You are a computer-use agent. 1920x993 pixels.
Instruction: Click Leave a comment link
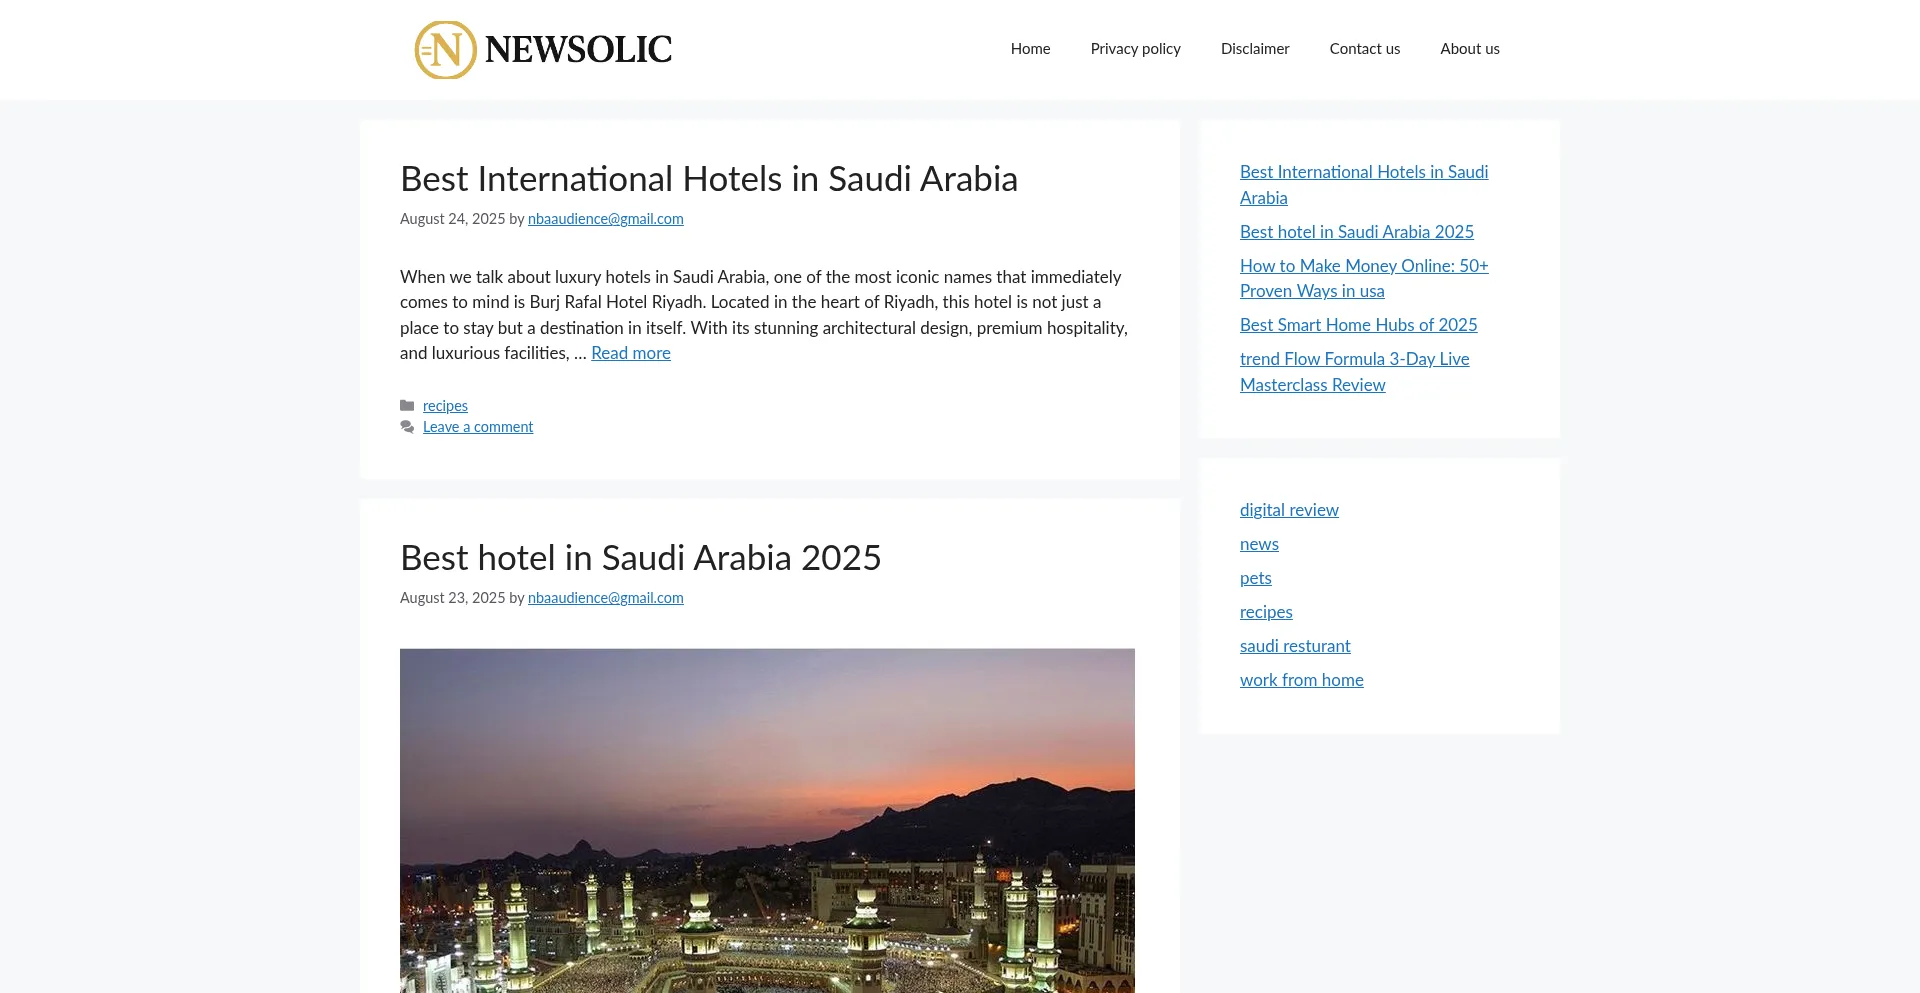478,427
